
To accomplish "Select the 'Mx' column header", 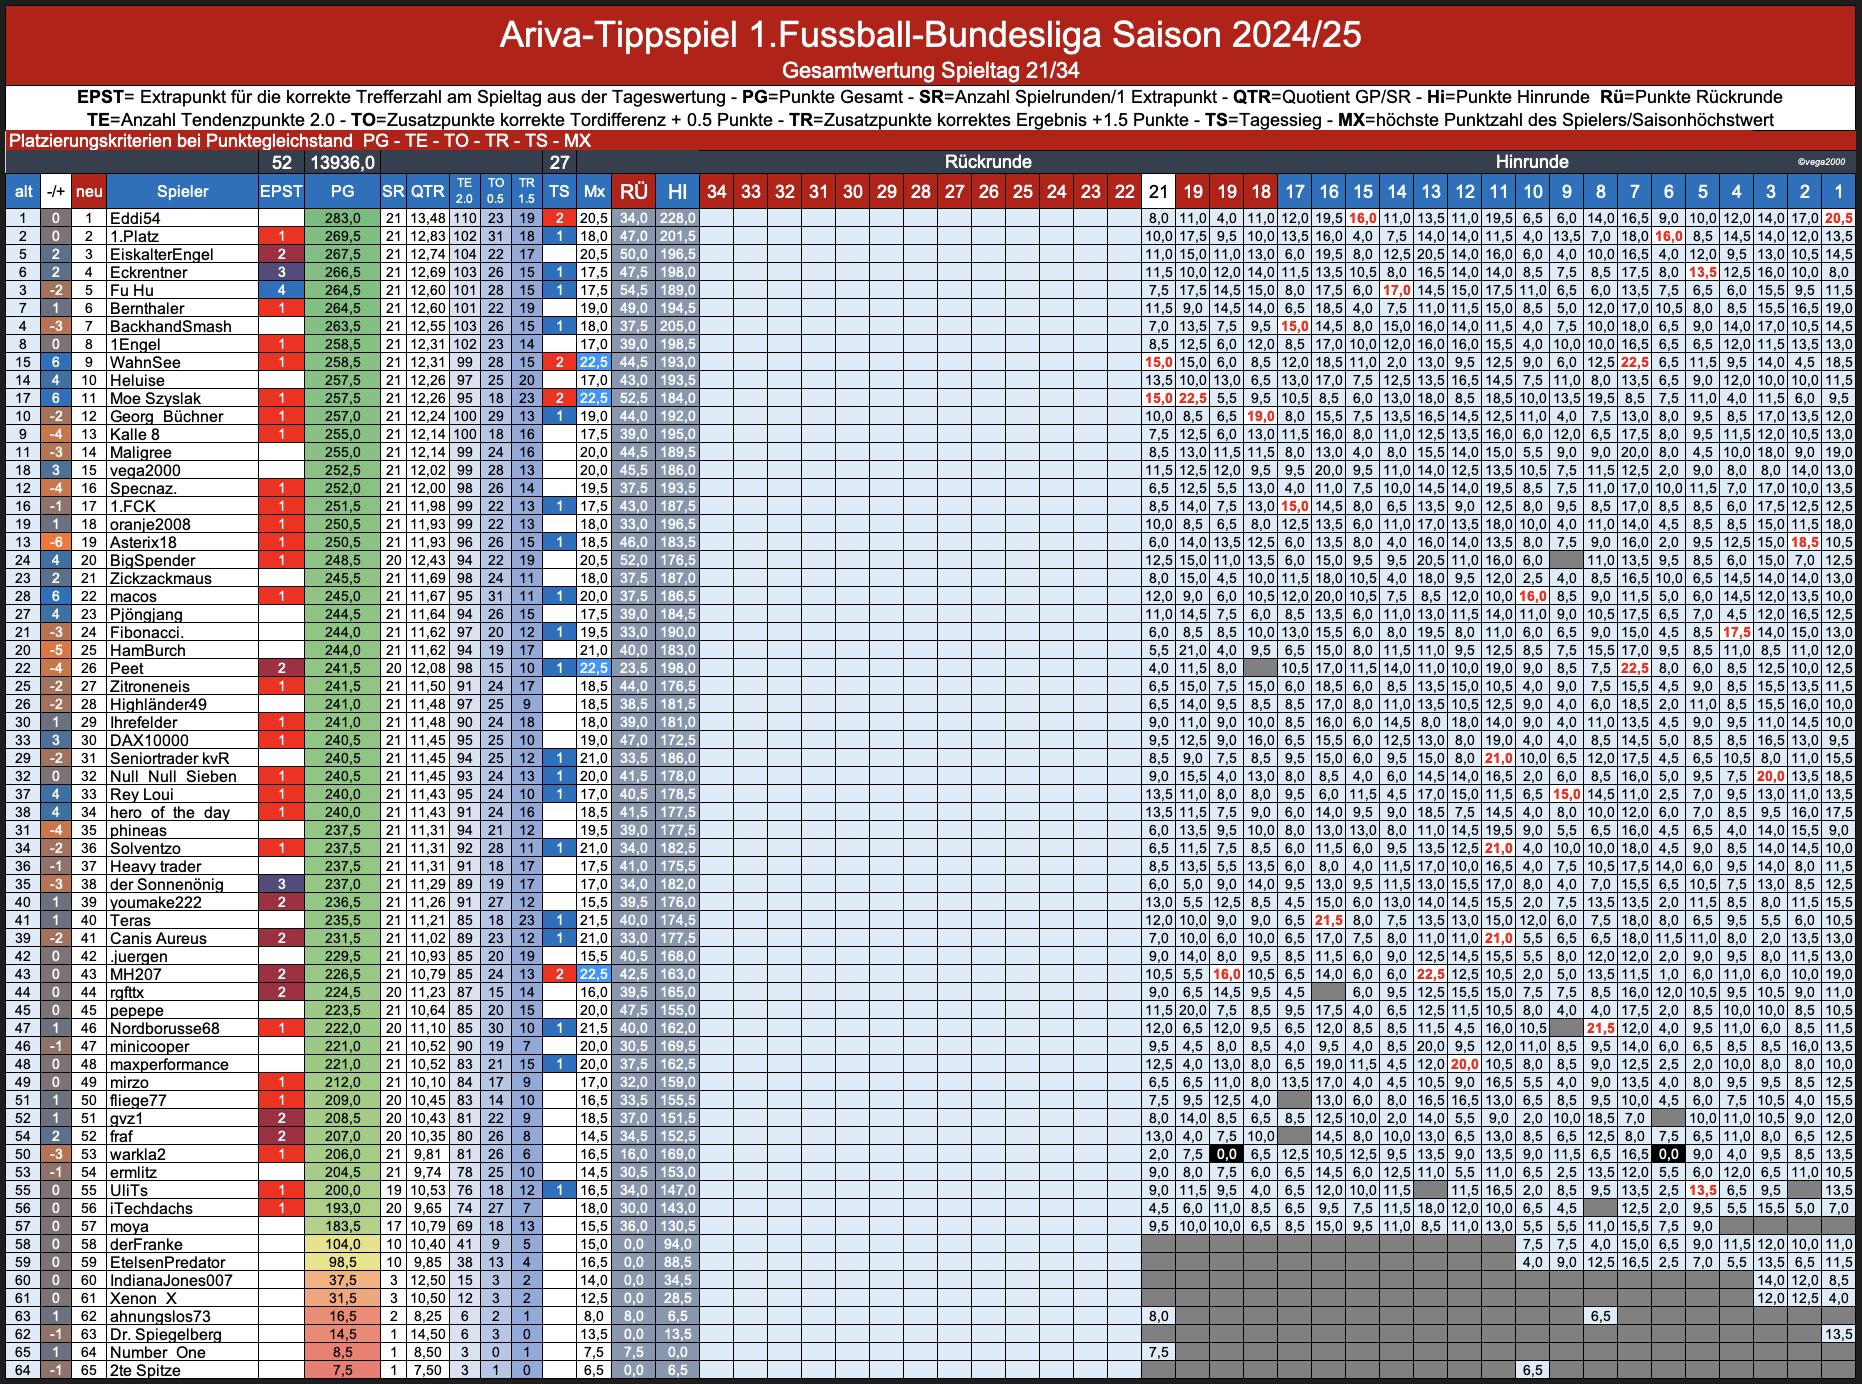I will [594, 191].
